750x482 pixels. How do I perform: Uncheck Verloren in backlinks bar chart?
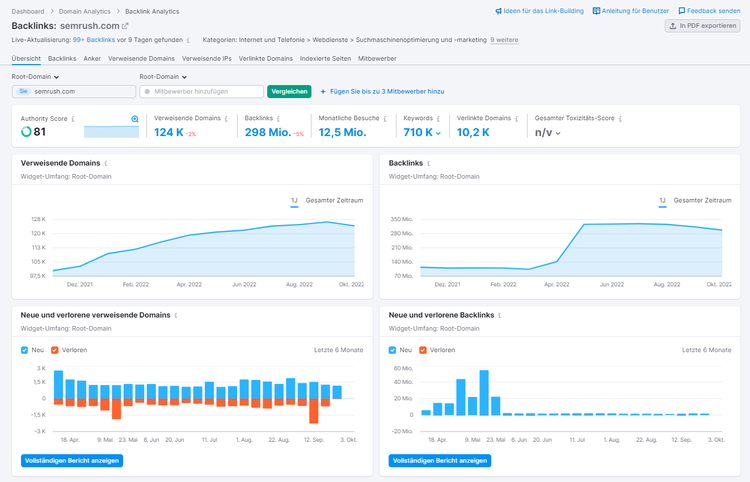423,350
